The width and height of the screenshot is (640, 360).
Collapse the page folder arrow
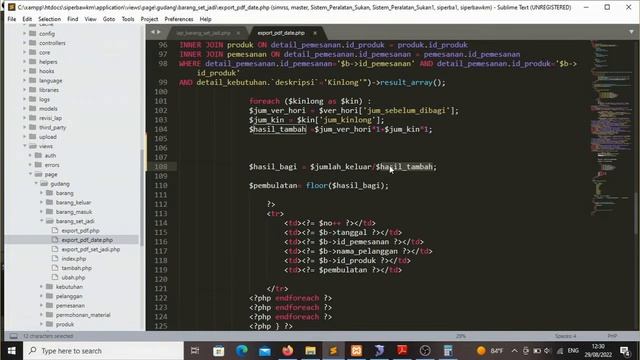(x=31, y=174)
